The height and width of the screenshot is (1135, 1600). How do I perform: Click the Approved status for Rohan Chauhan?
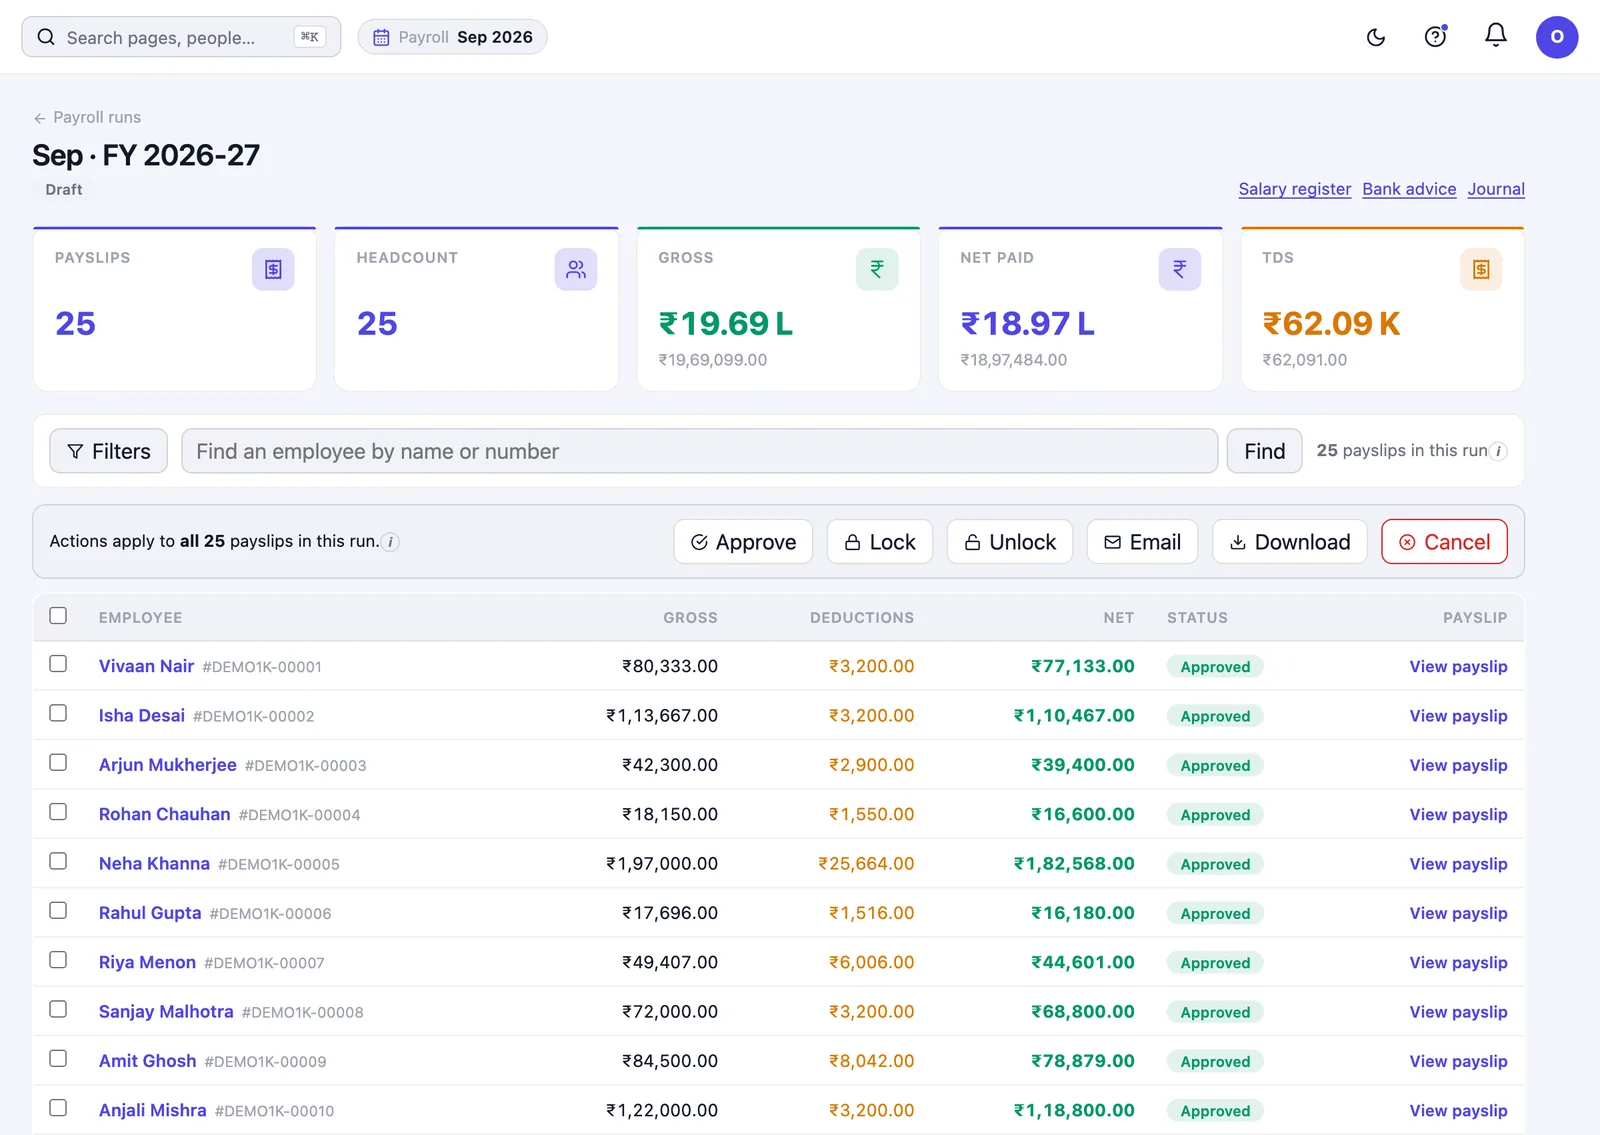tap(1215, 814)
